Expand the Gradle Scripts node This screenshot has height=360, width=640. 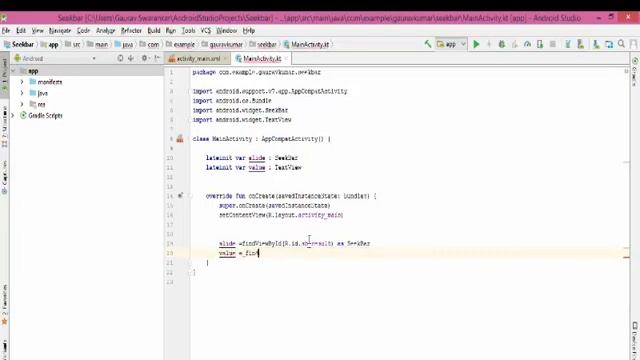pyautogui.click(x=13, y=116)
